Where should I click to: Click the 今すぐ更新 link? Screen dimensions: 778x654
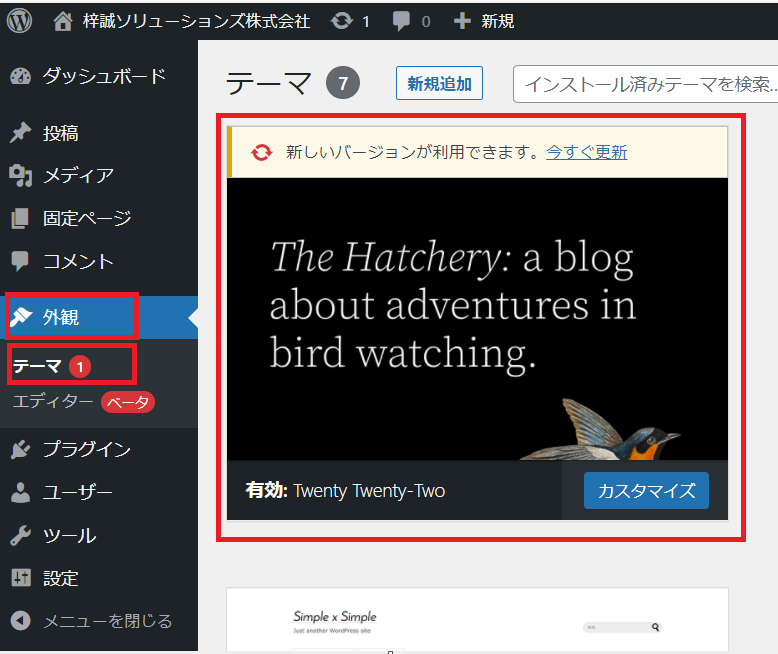pos(586,153)
